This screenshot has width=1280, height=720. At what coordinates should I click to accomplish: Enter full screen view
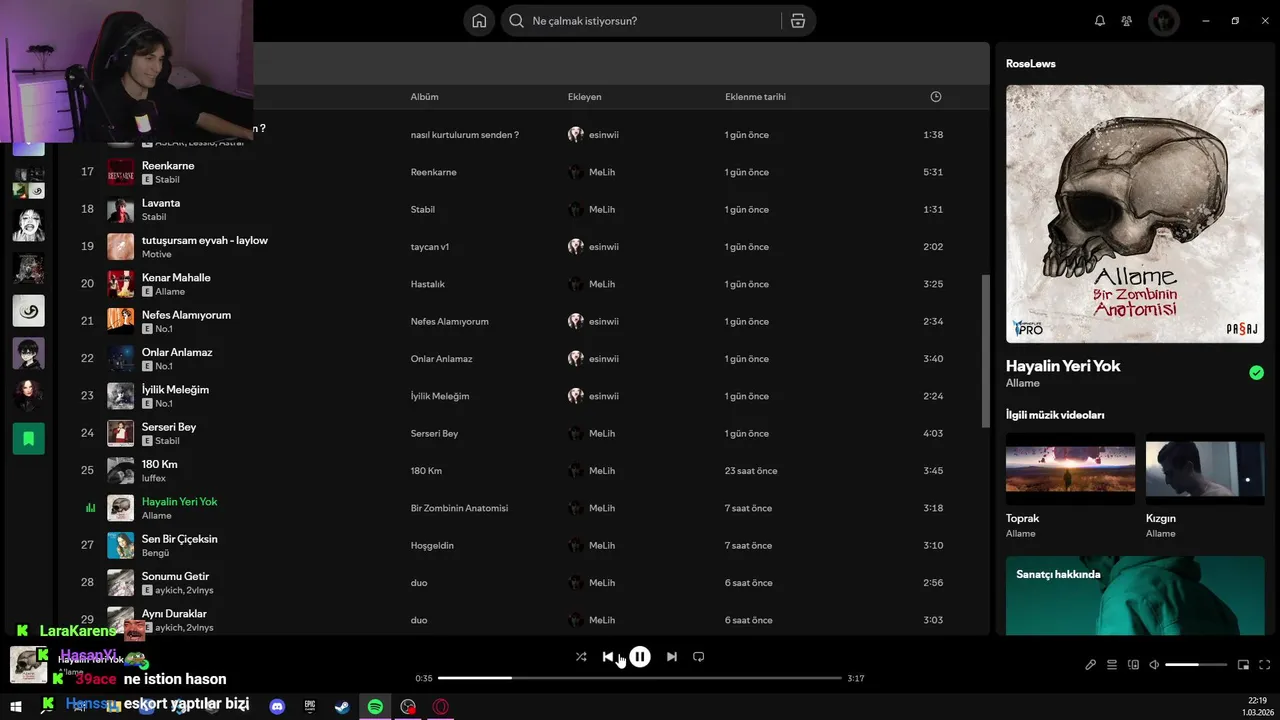[1265, 665]
